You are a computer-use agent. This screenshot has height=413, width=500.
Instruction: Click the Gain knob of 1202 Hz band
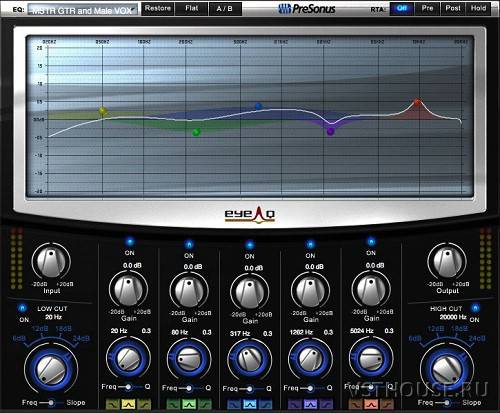click(310, 292)
